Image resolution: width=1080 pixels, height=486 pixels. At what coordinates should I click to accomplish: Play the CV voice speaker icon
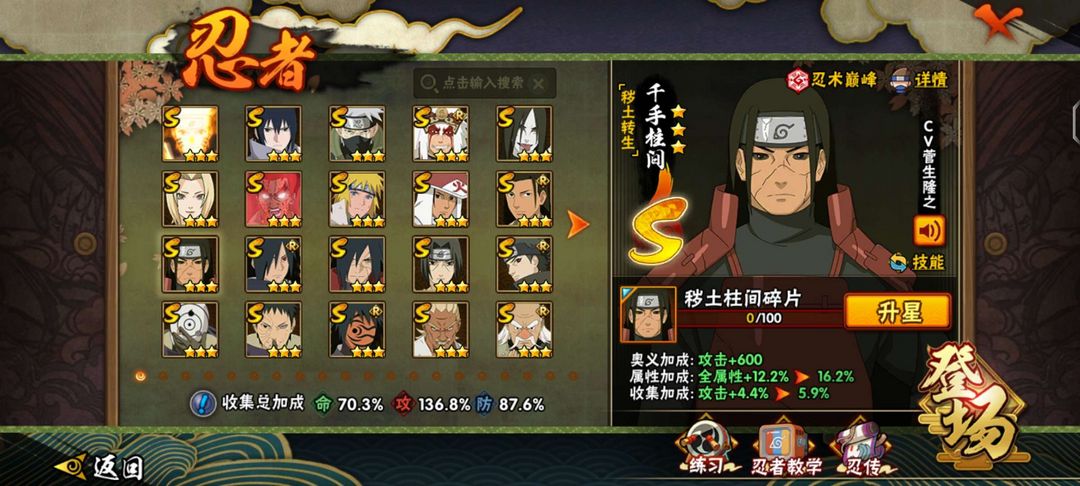coord(929,231)
